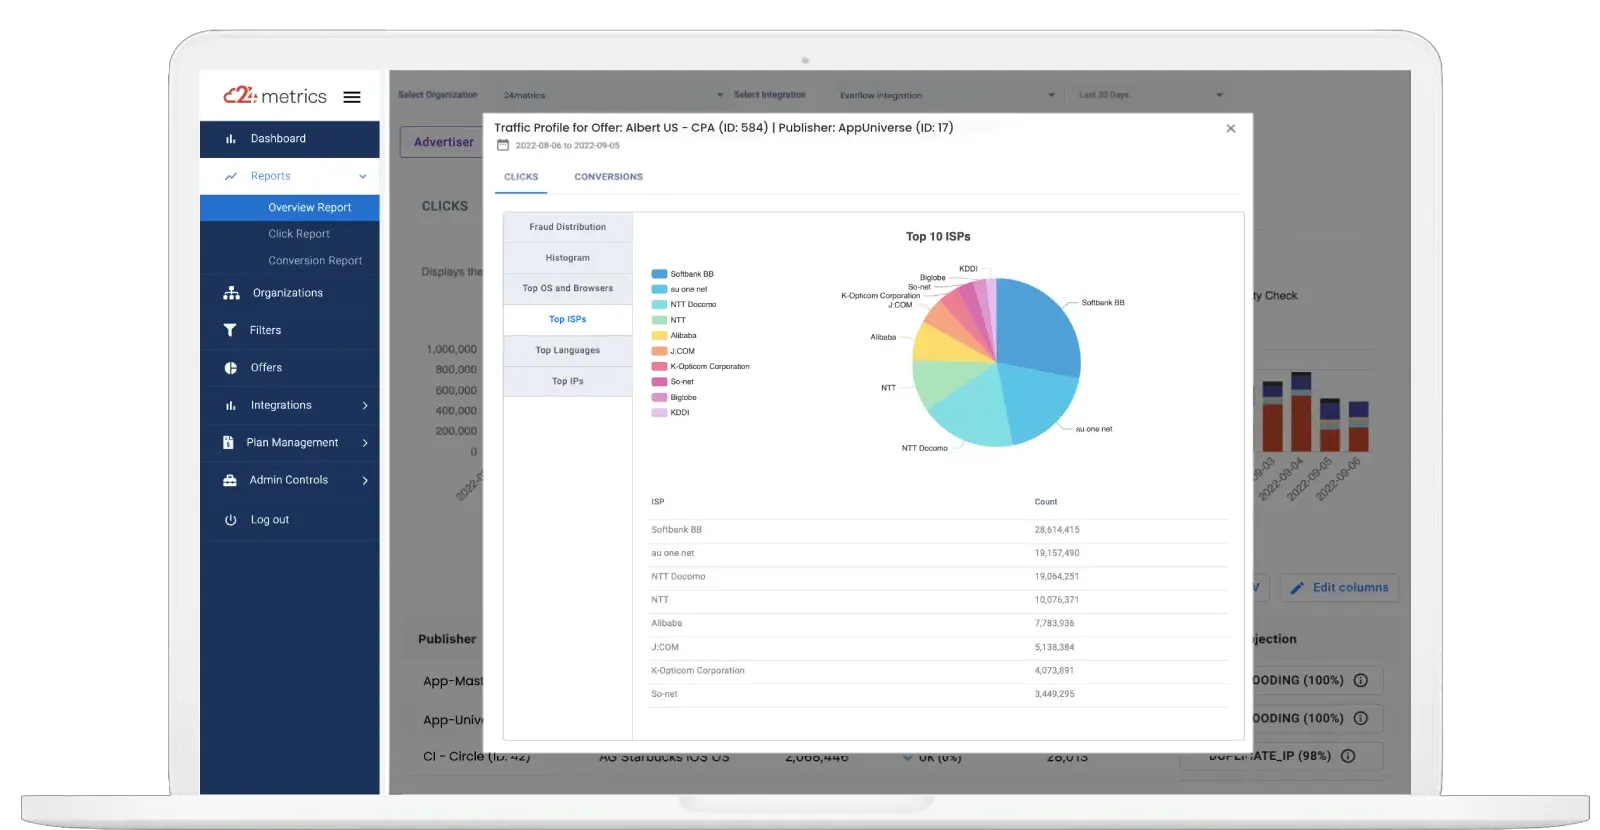Select the Softbank BB table row
The height and width of the screenshot is (830, 1600).
(939, 530)
